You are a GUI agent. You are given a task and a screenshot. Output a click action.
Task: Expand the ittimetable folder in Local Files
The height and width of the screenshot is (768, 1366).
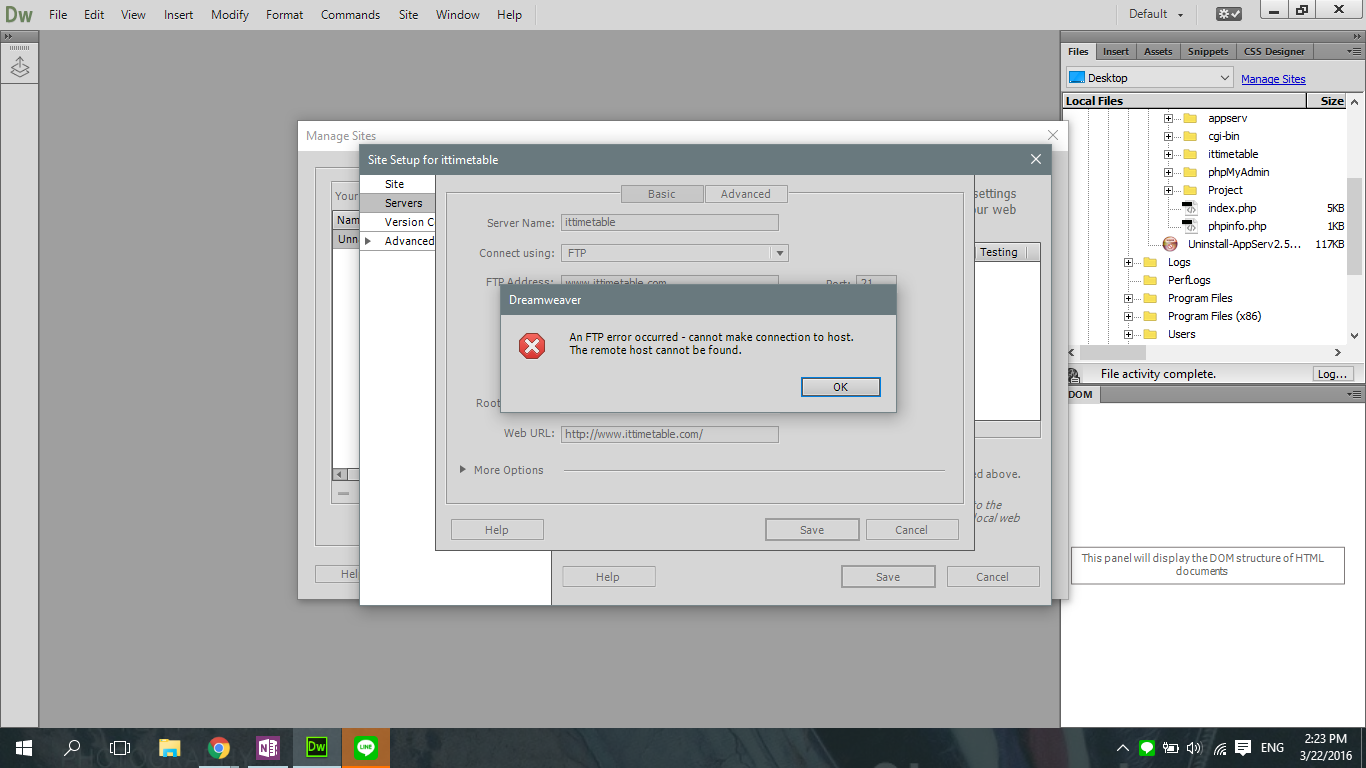click(x=1170, y=154)
